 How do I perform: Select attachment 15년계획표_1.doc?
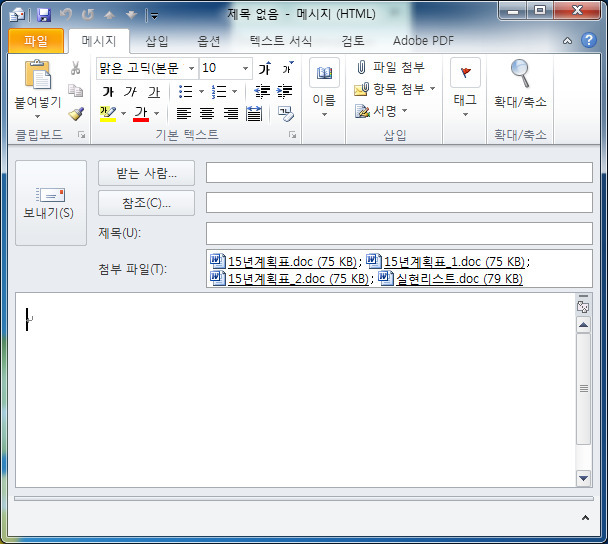pos(446,262)
